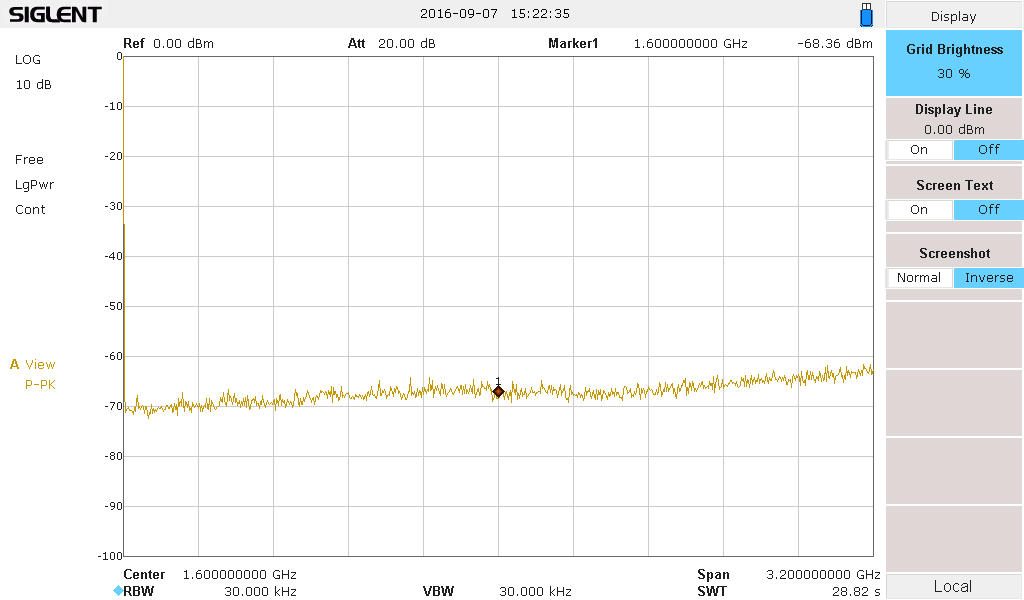The image size is (1024, 600).
Task: Click the blue USB drive status icon
Action: (x=866, y=14)
